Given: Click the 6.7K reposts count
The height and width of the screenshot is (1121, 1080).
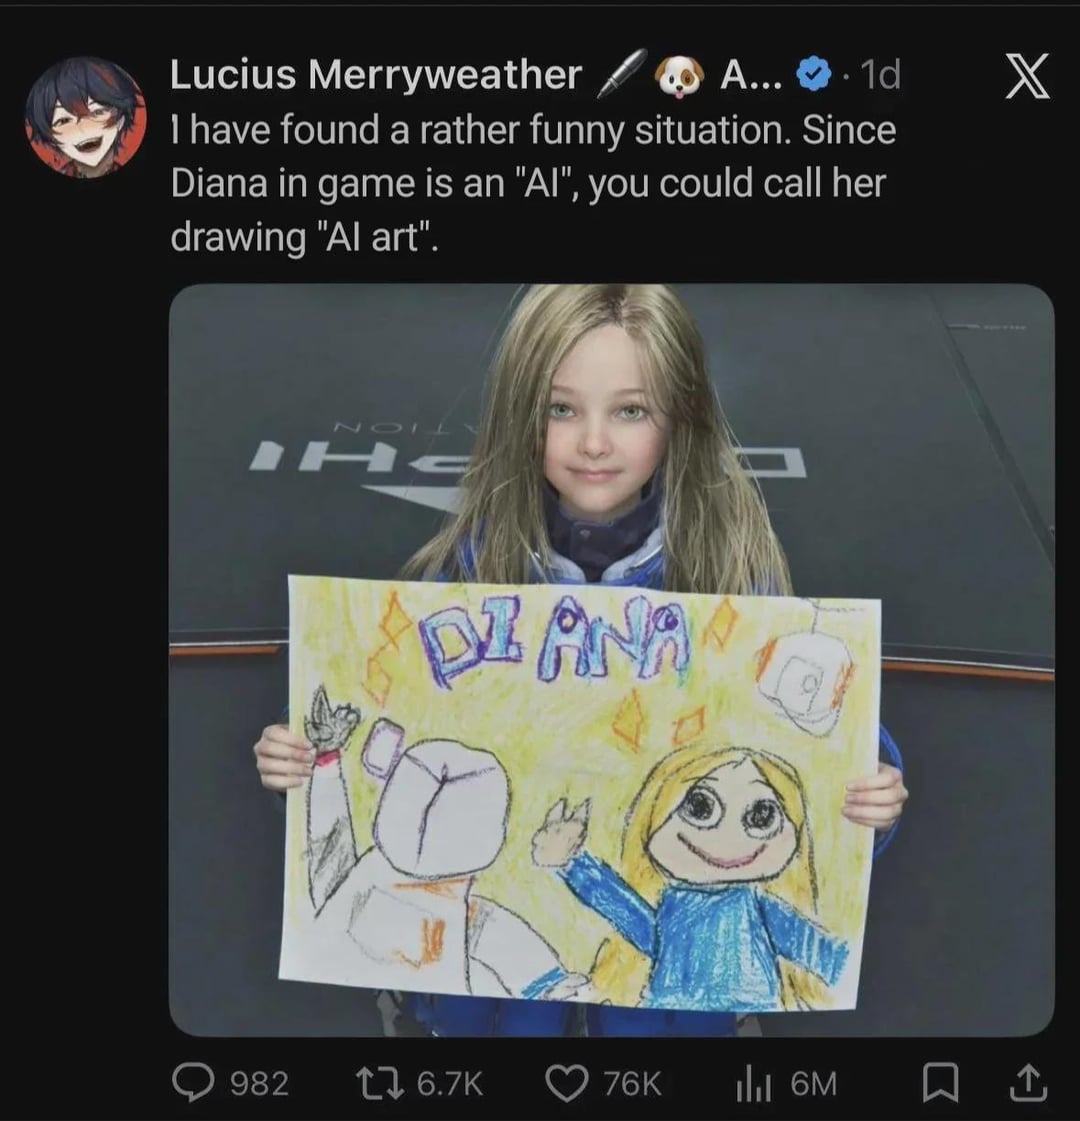Looking at the screenshot, I should (x=450, y=1083).
